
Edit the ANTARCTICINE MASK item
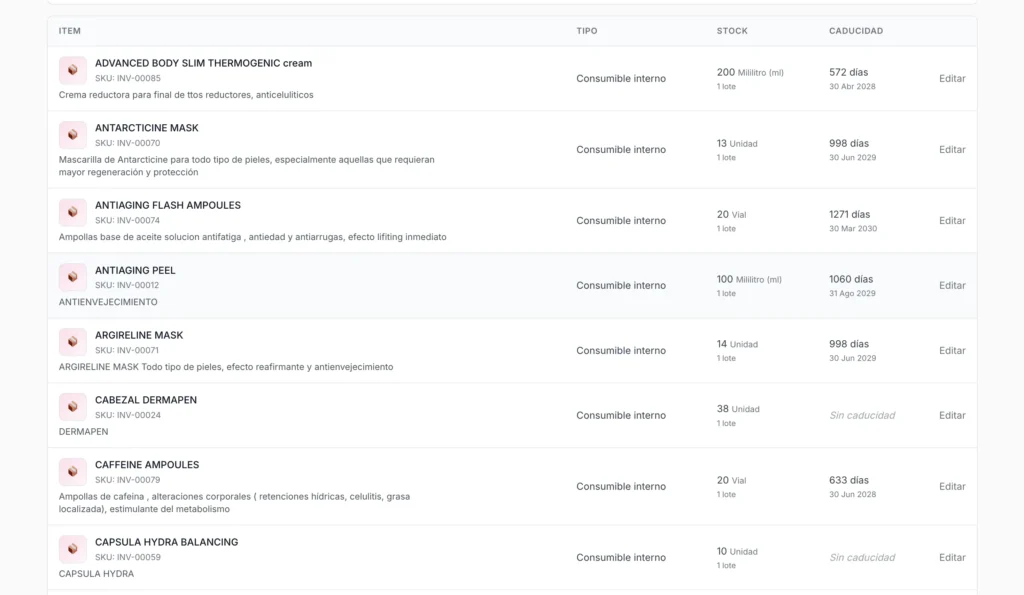(952, 150)
